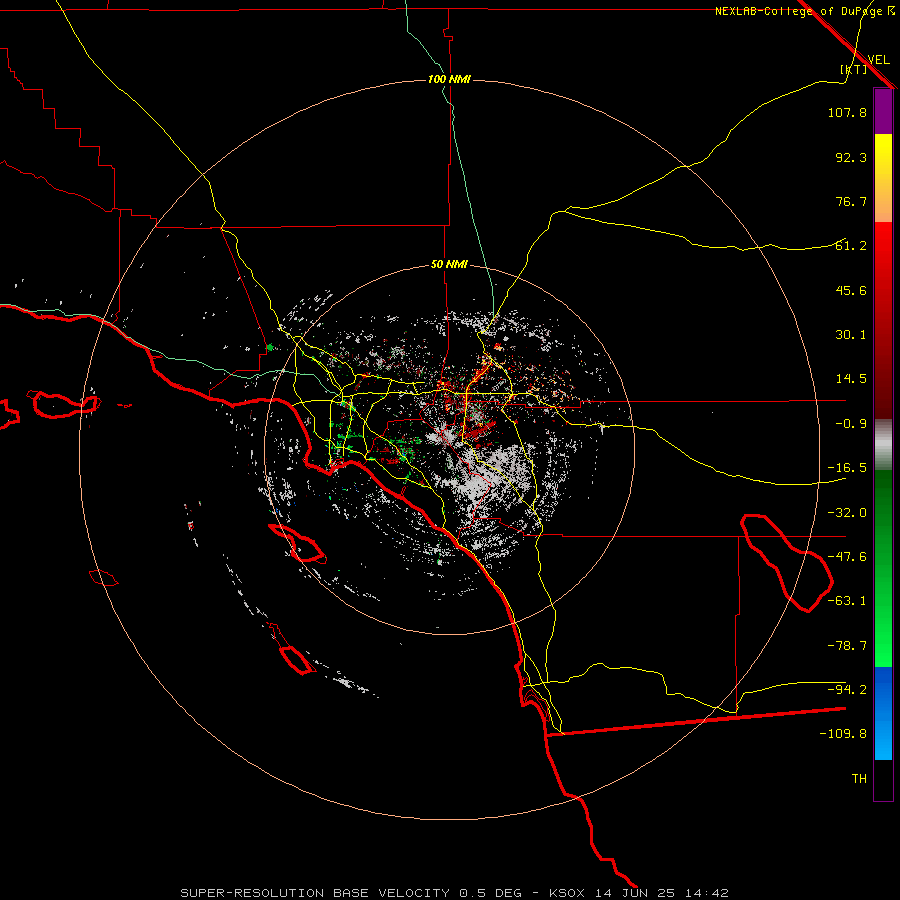Click the -109.8 scale value
The image size is (900, 900).
(843, 734)
